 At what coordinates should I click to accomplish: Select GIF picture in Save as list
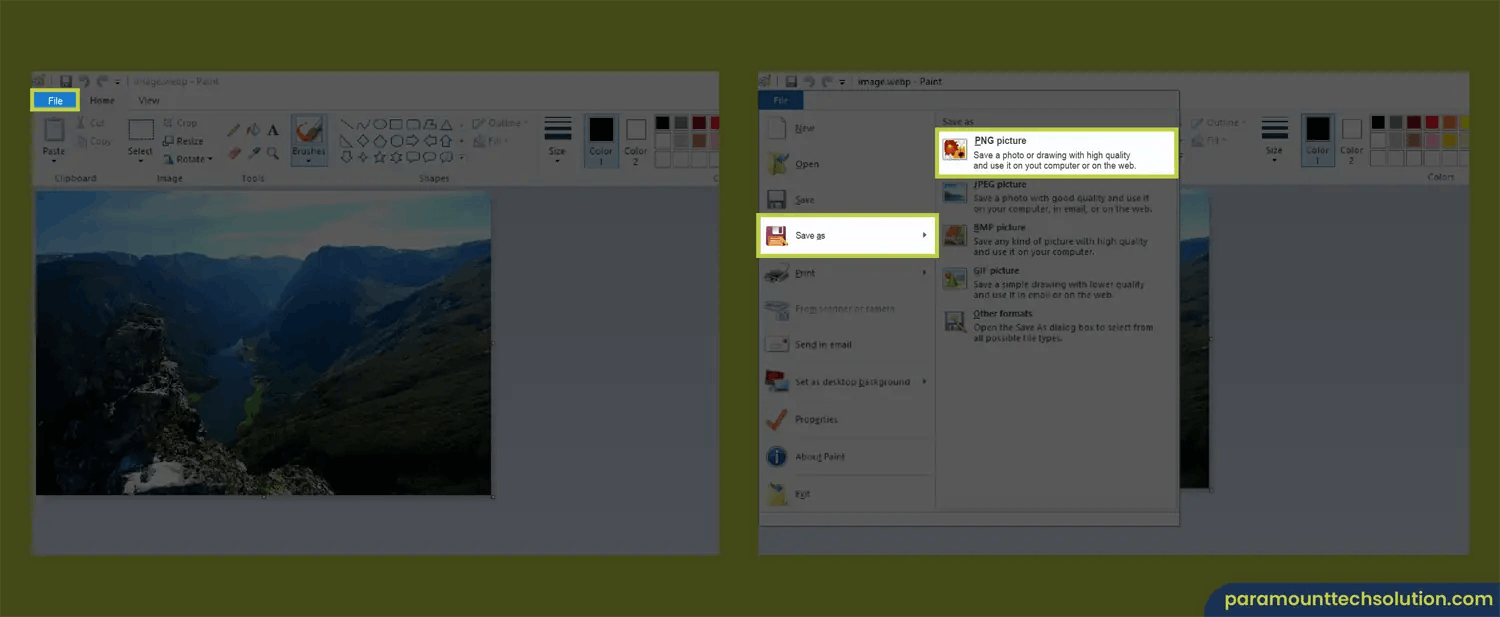[1057, 283]
